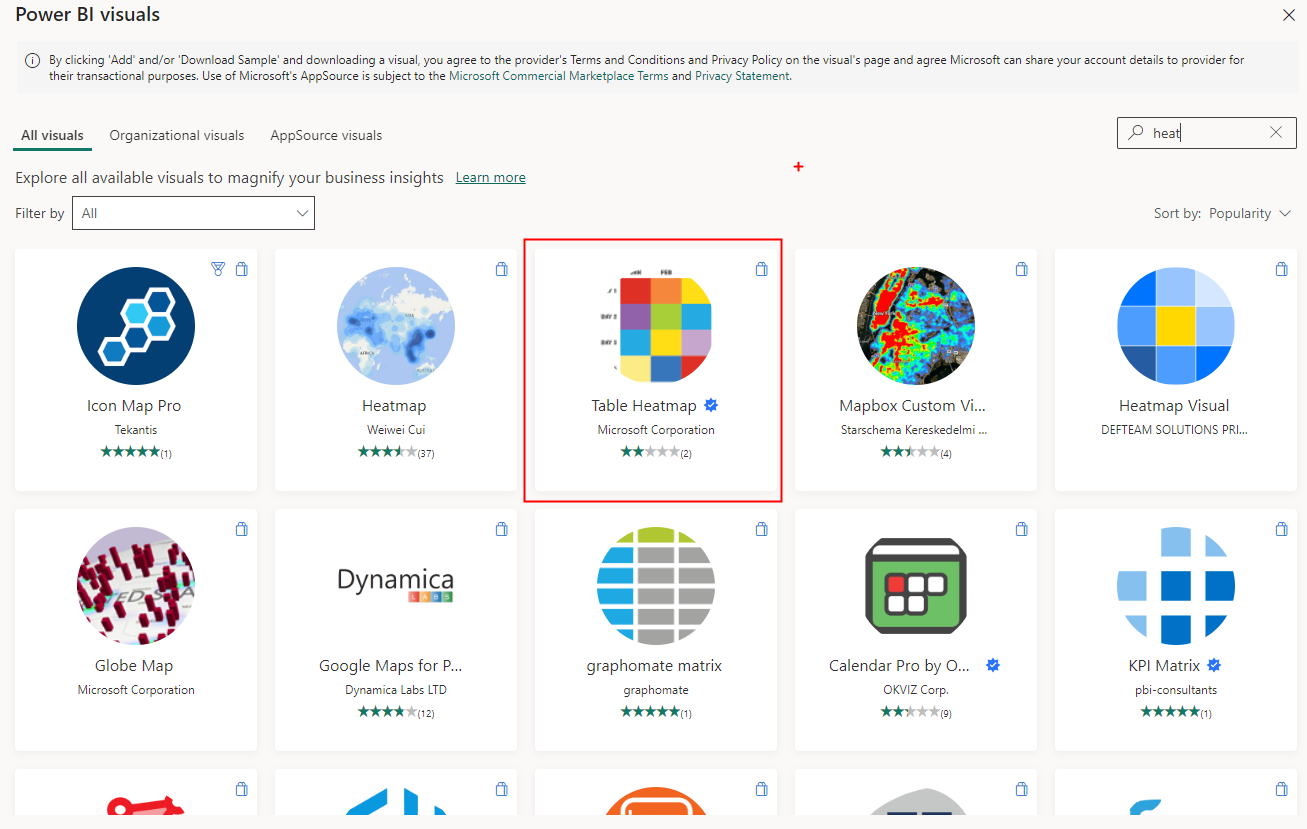This screenshot has width=1307, height=829.
Task: Clear the search box with the X
Action: click(x=1276, y=132)
